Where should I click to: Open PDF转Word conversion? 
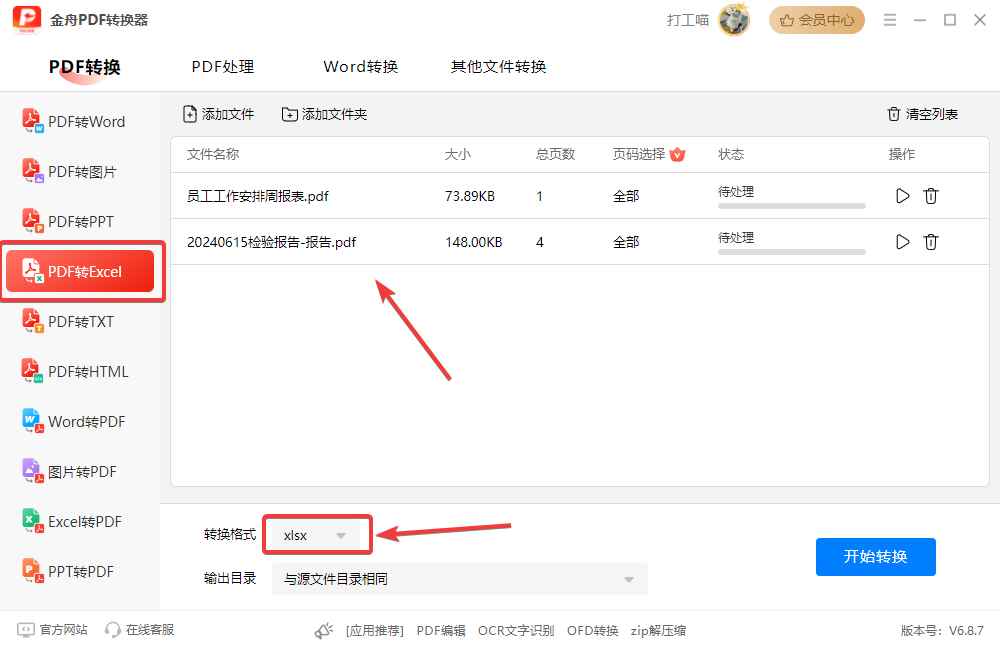(74, 121)
